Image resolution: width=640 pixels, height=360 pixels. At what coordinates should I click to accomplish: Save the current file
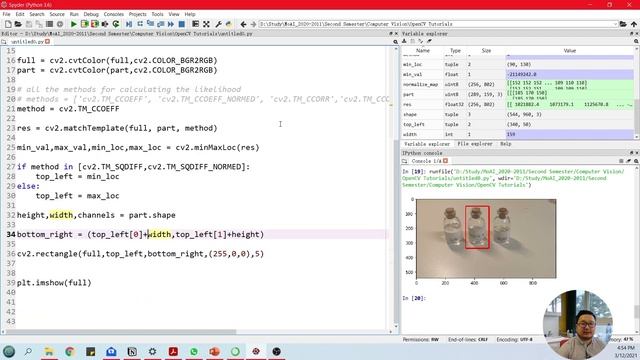(29, 24)
